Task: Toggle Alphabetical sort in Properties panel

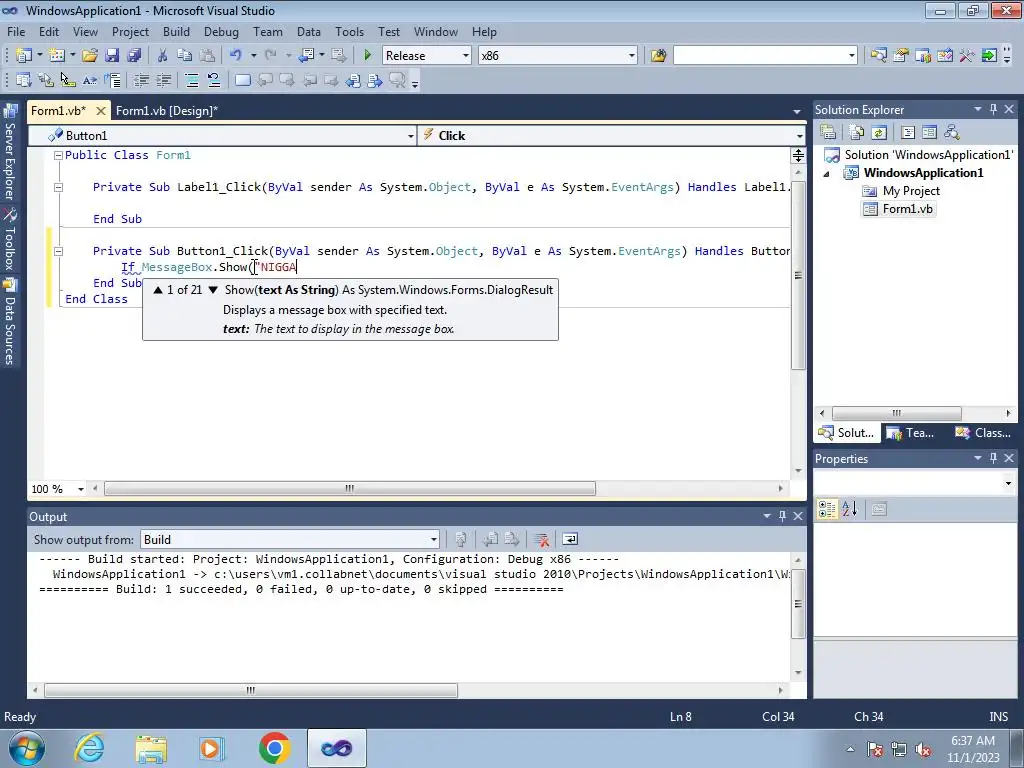Action: pyautogui.click(x=850, y=509)
